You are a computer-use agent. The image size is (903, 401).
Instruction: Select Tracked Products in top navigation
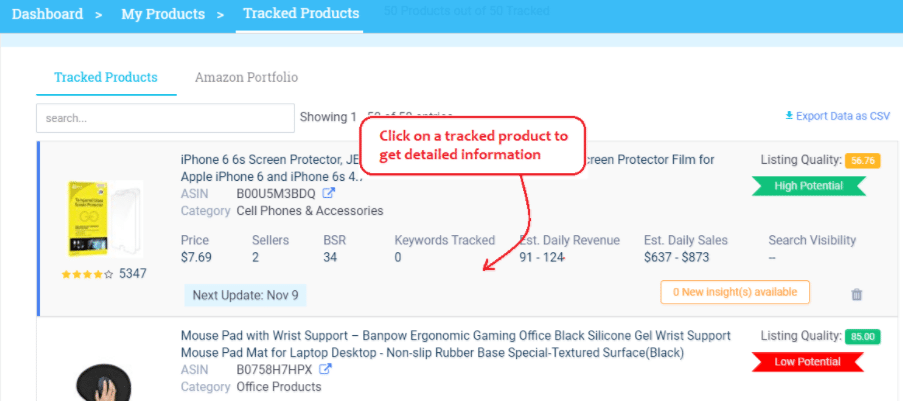click(x=301, y=13)
